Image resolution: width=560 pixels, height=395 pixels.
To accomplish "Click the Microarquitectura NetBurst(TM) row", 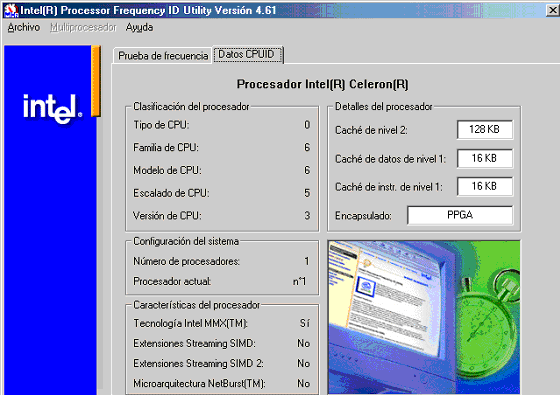I will 221,383.
